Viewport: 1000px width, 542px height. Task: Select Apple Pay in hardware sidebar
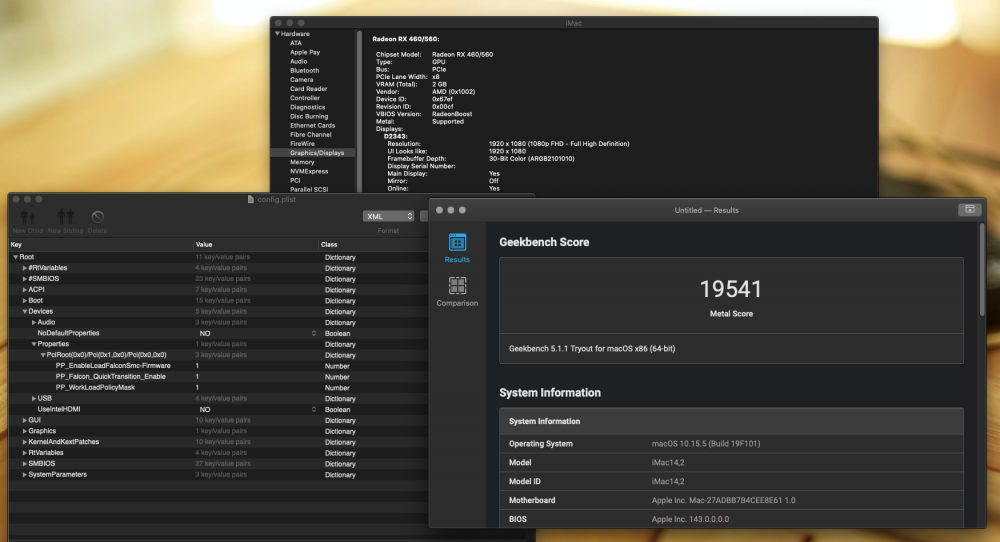(305, 52)
